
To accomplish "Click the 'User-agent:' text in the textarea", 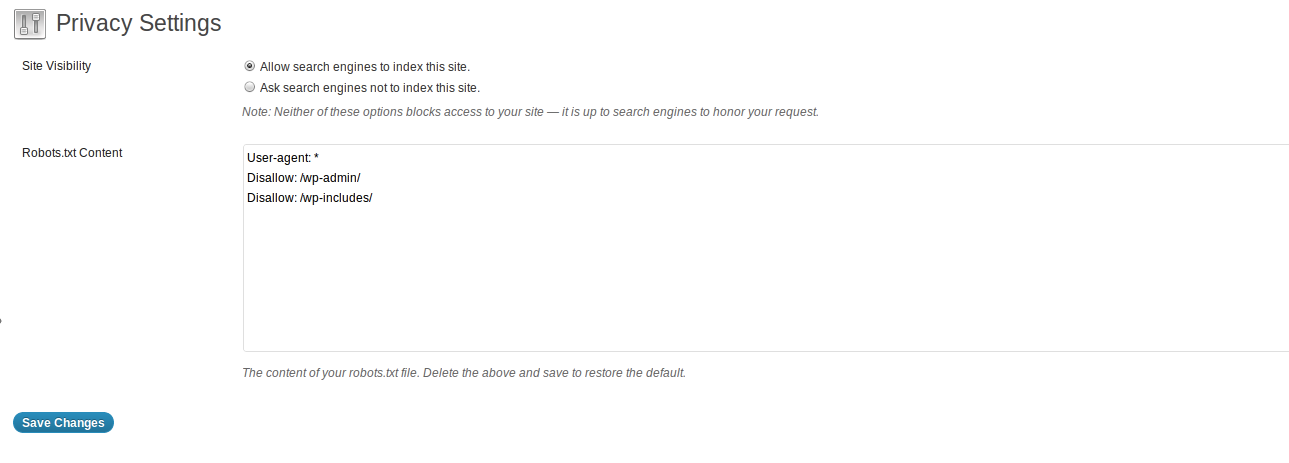I will (278, 158).
